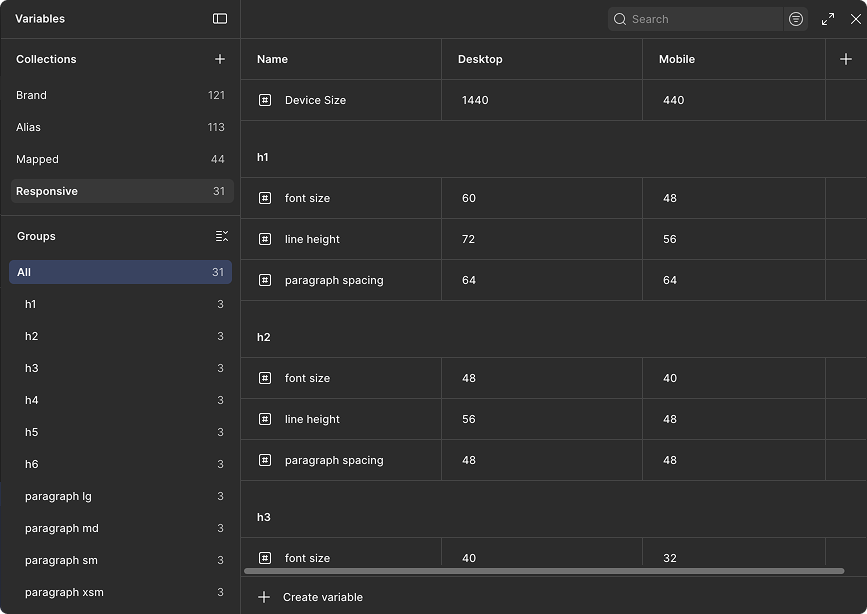
Task: Open the filter options icon beside Search
Action: tap(796, 19)
